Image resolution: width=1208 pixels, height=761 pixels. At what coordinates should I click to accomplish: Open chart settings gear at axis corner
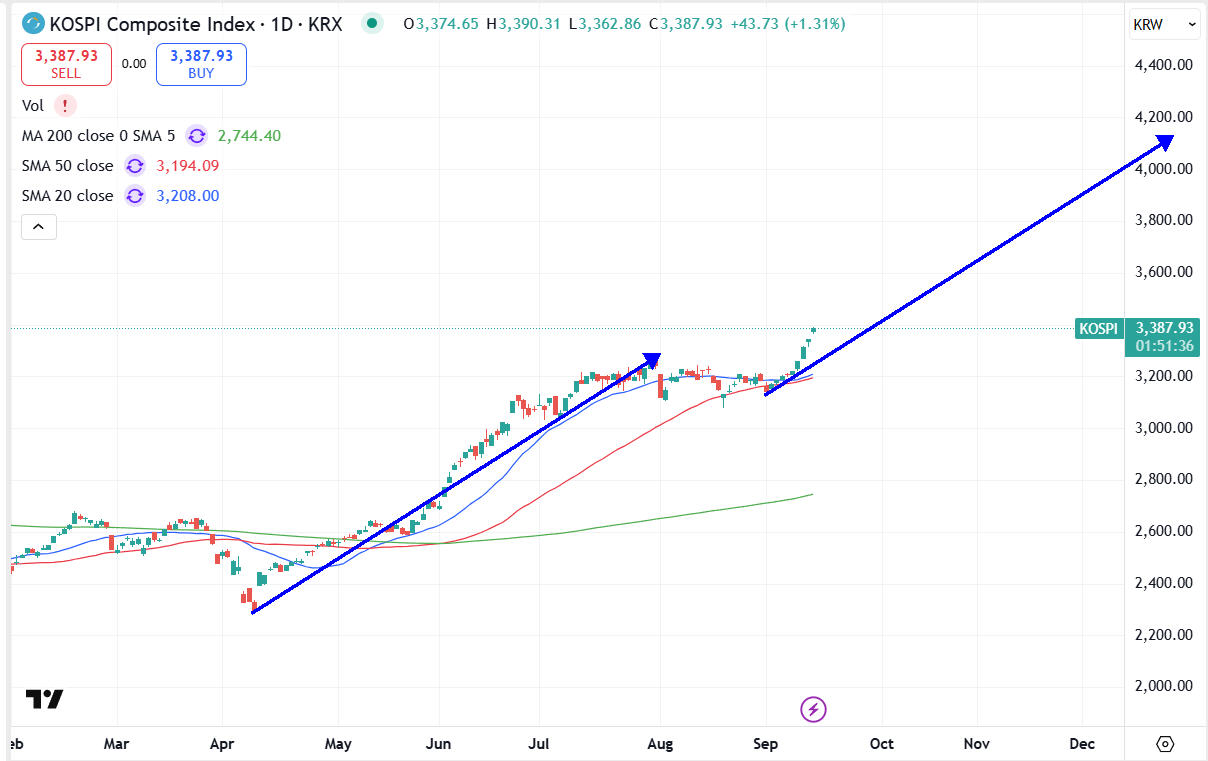click(x=1164, y=744)
